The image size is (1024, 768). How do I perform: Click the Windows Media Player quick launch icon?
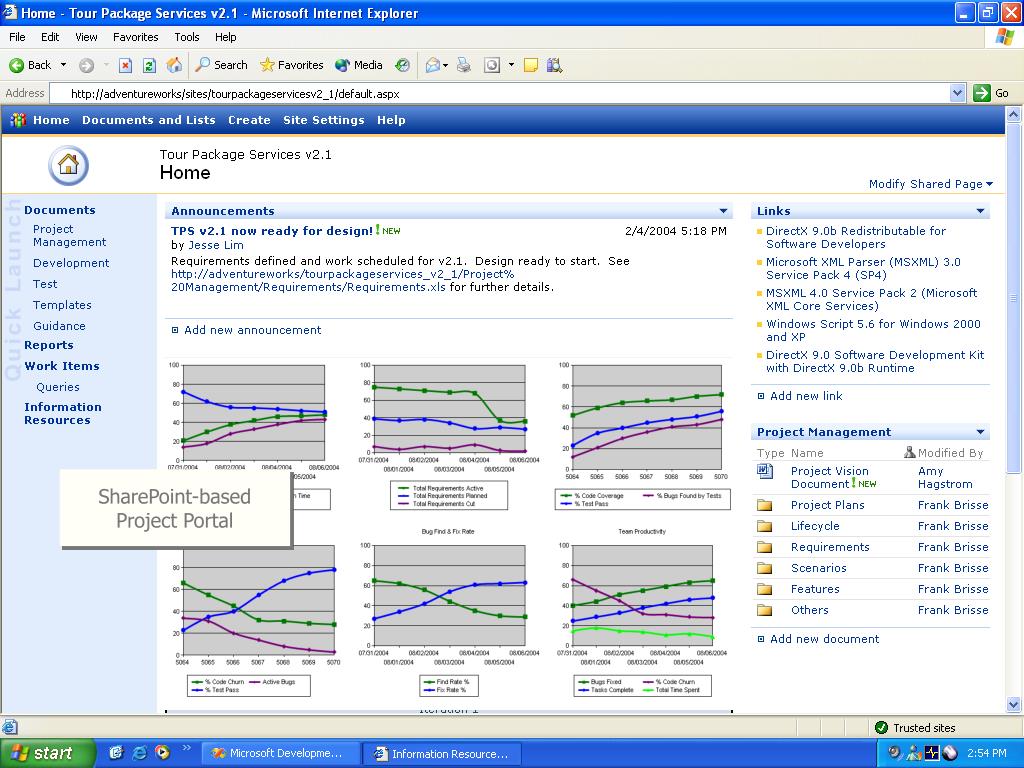[x=162, y=752]
